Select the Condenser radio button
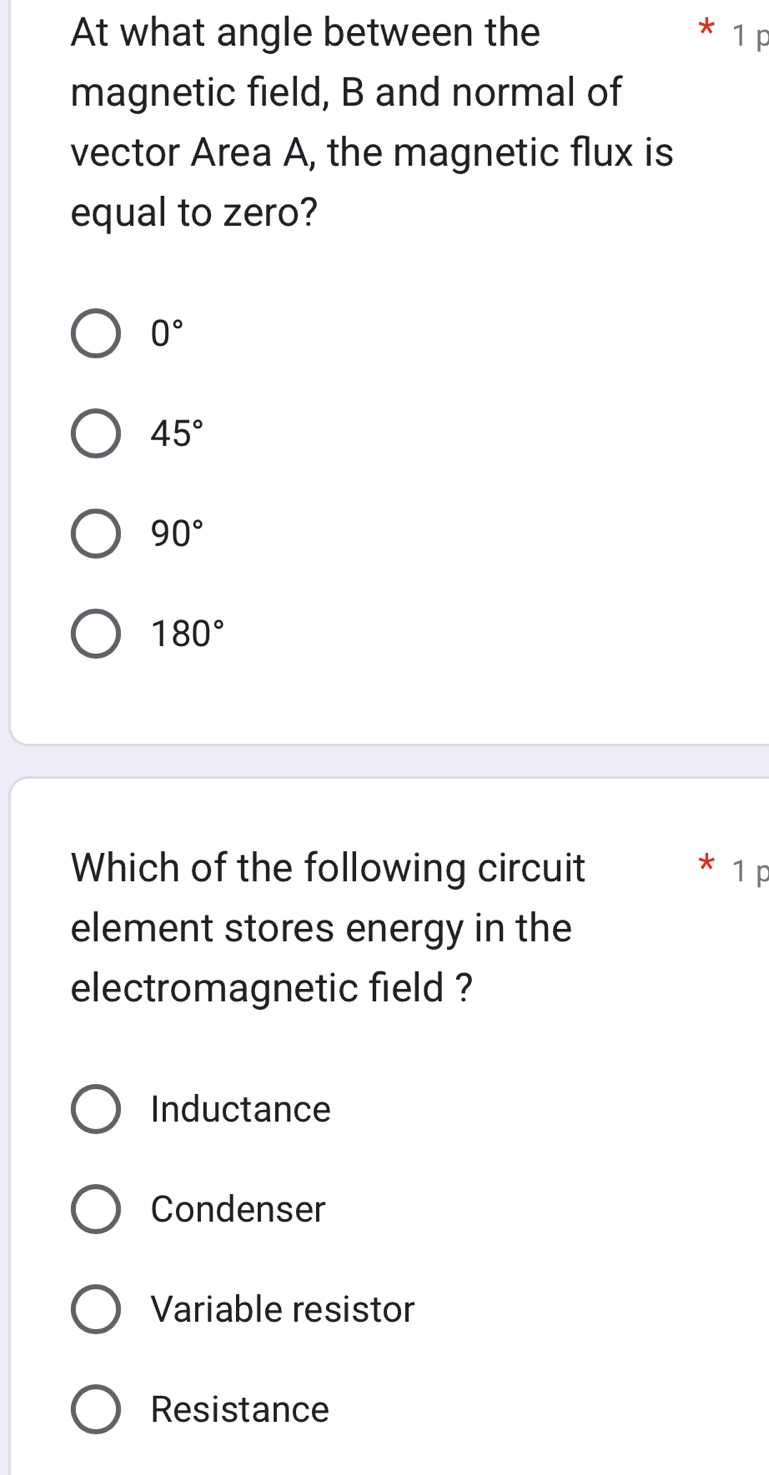This screenshot has height=1475, width=769. point(96,1208)
